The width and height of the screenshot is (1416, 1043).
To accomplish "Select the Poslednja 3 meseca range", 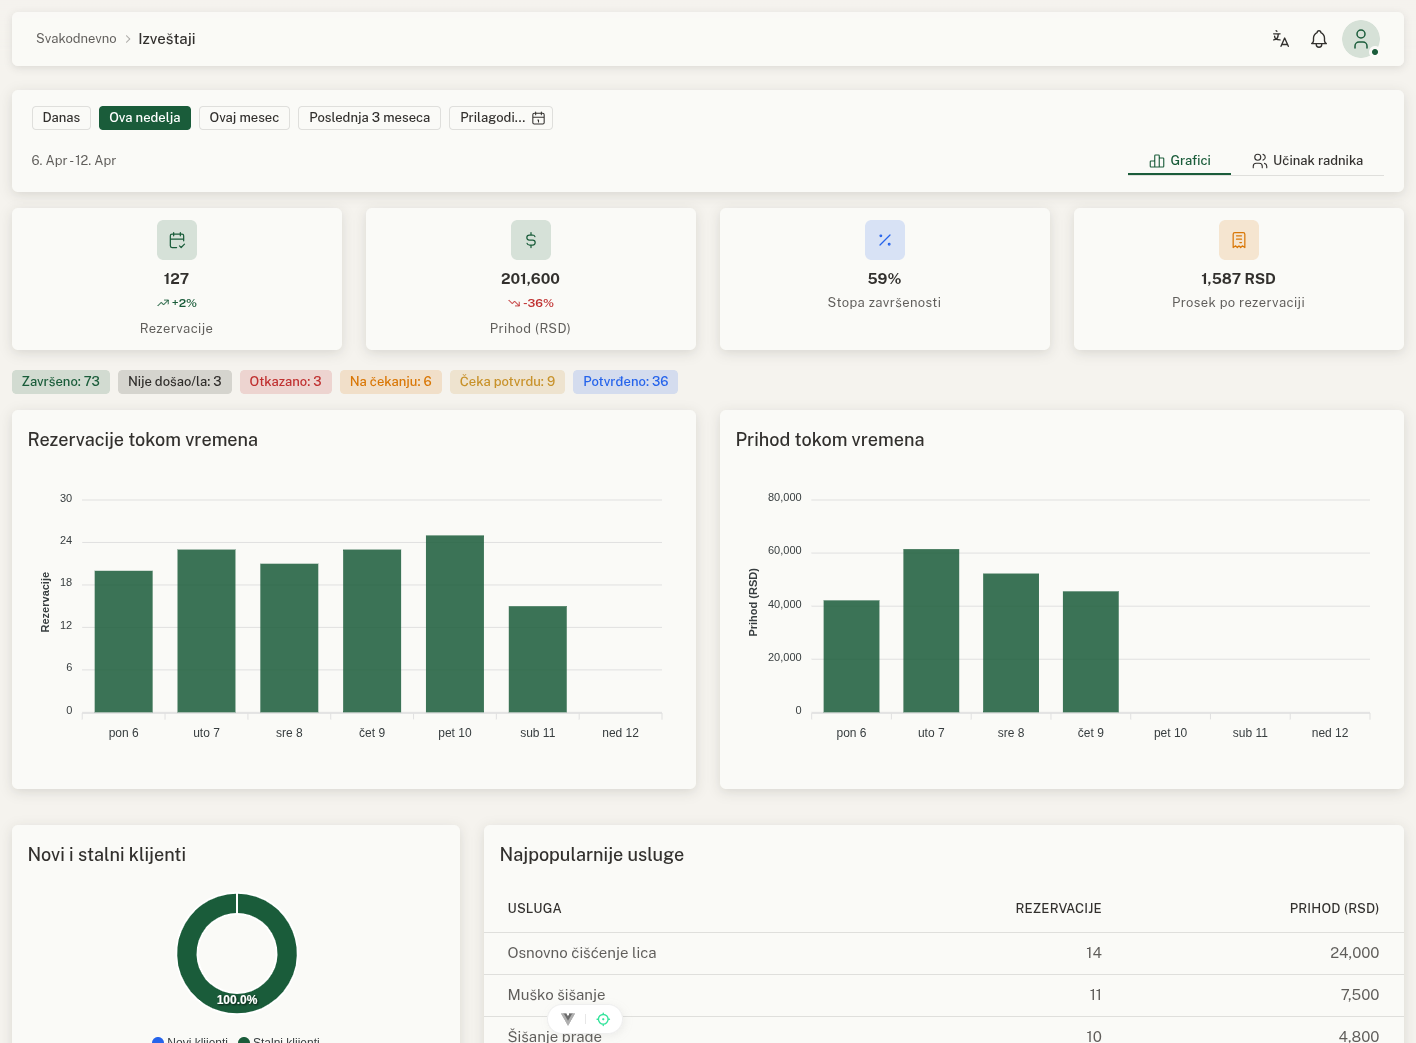I will pos(369,118).
